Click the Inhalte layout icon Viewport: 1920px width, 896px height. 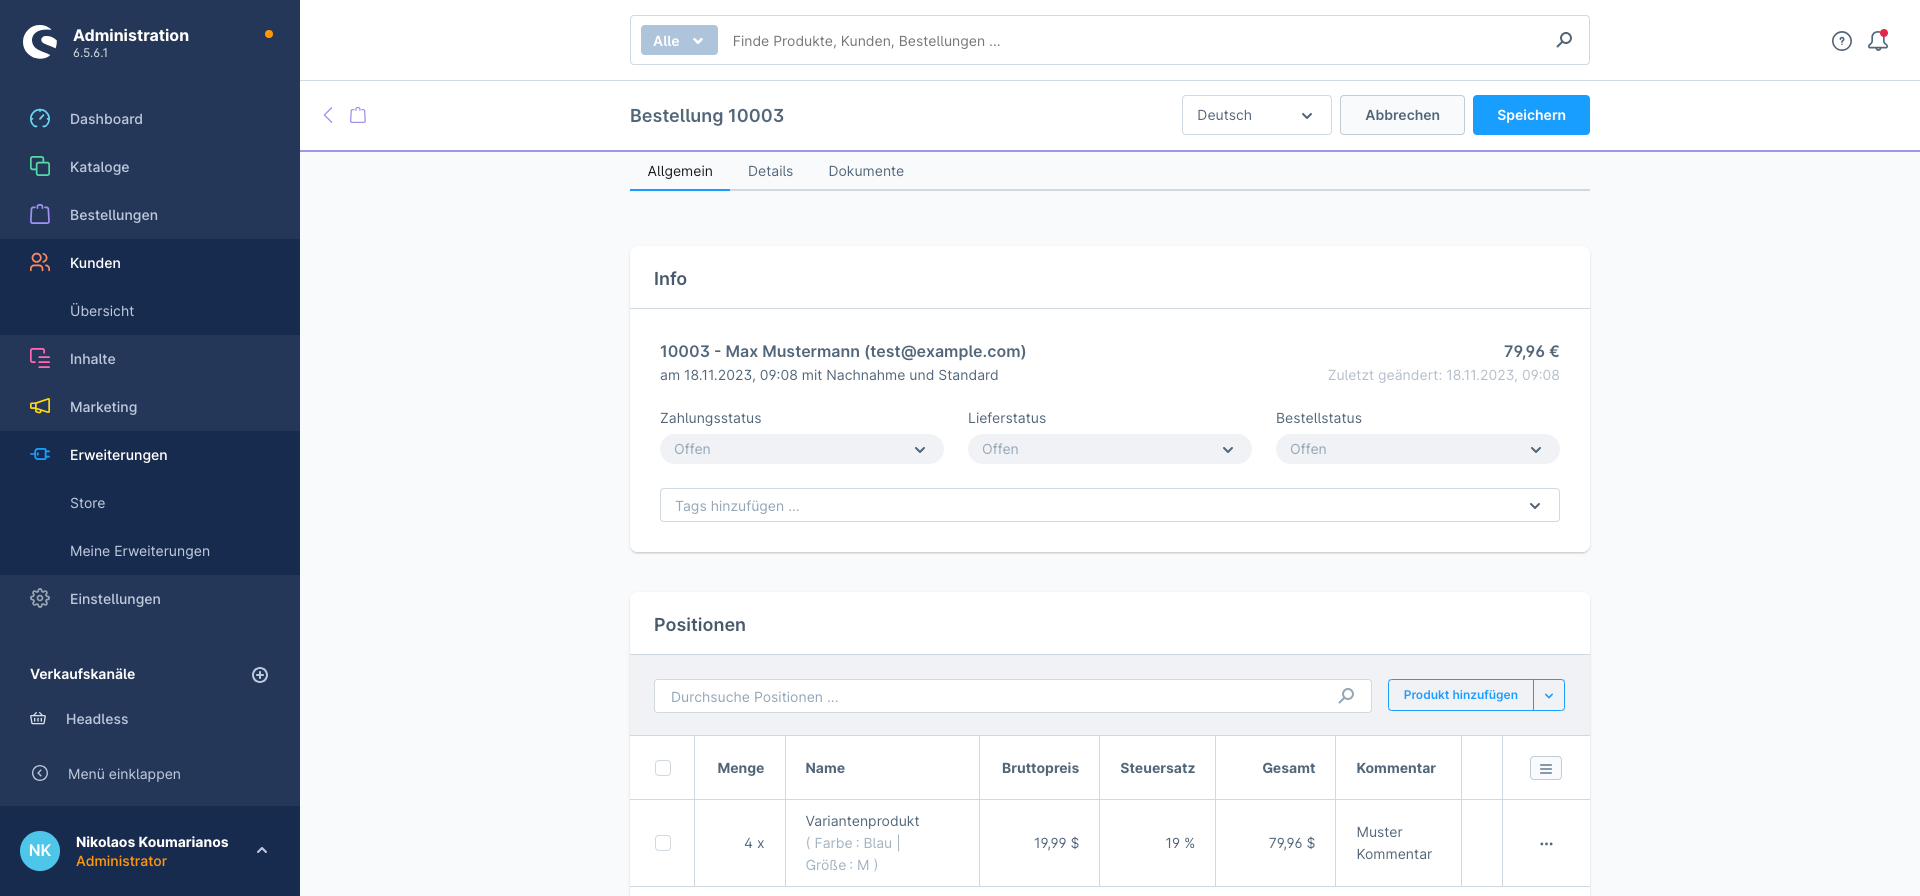[40, 359]
